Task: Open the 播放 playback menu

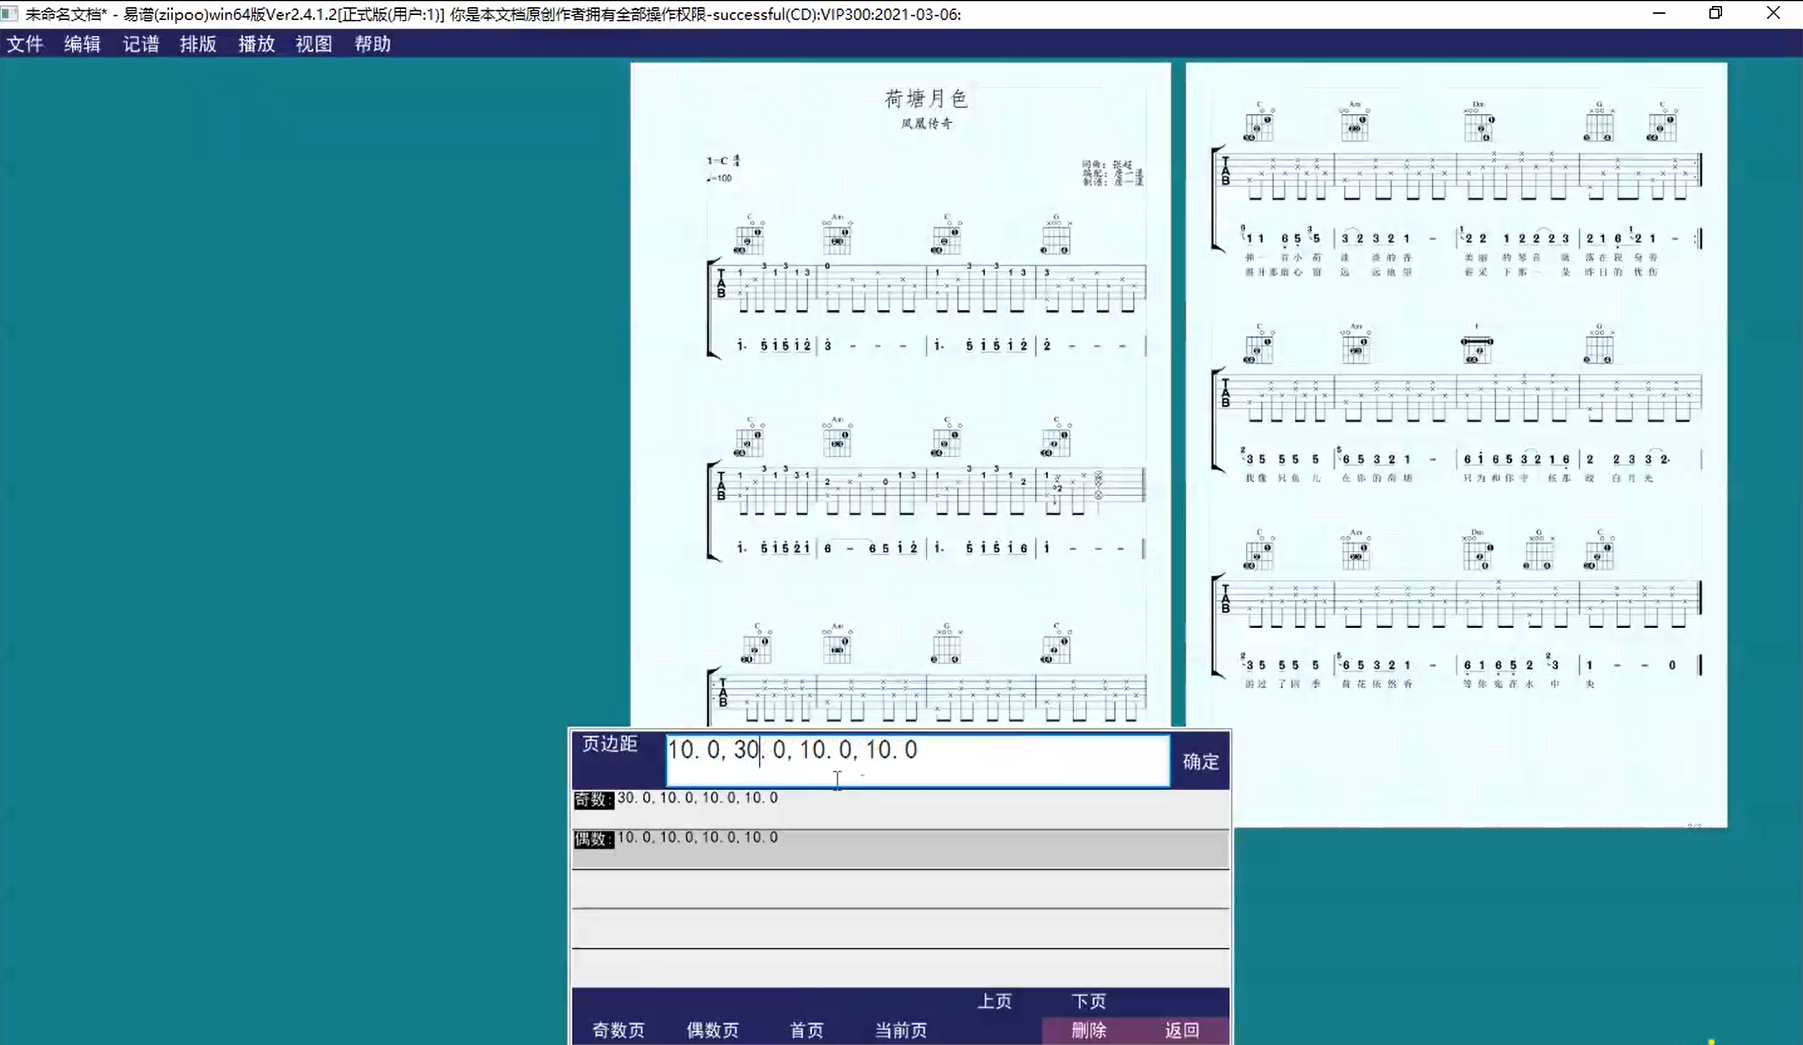Action: coord(256,44)
